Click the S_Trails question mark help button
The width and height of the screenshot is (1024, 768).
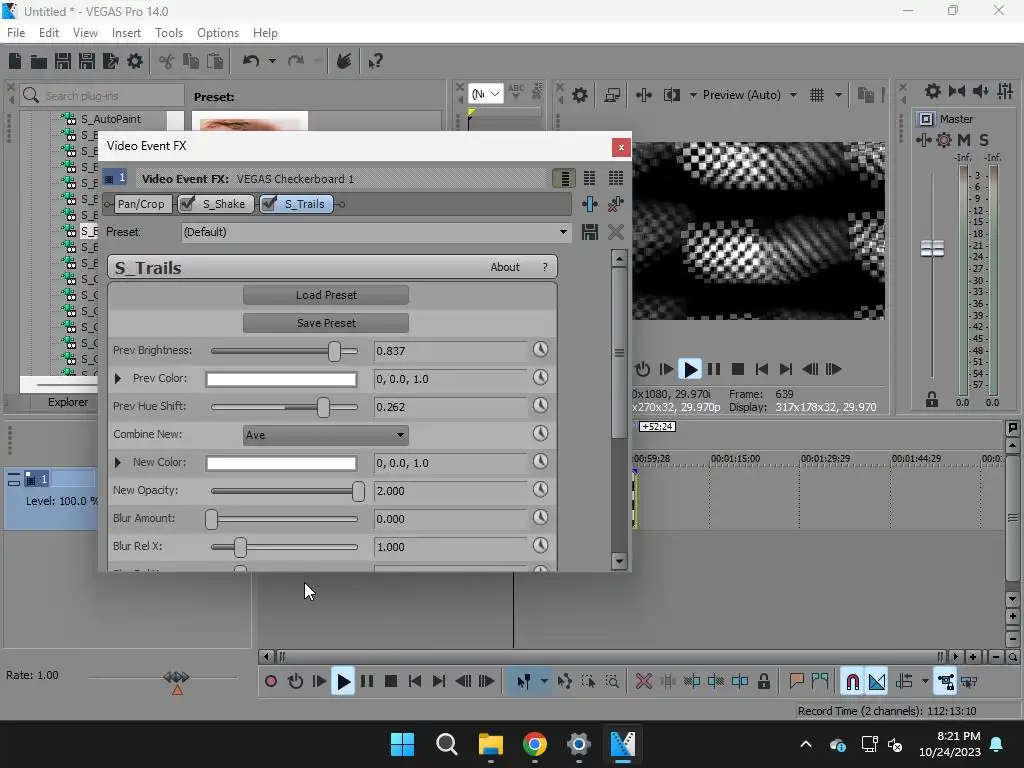545,267
